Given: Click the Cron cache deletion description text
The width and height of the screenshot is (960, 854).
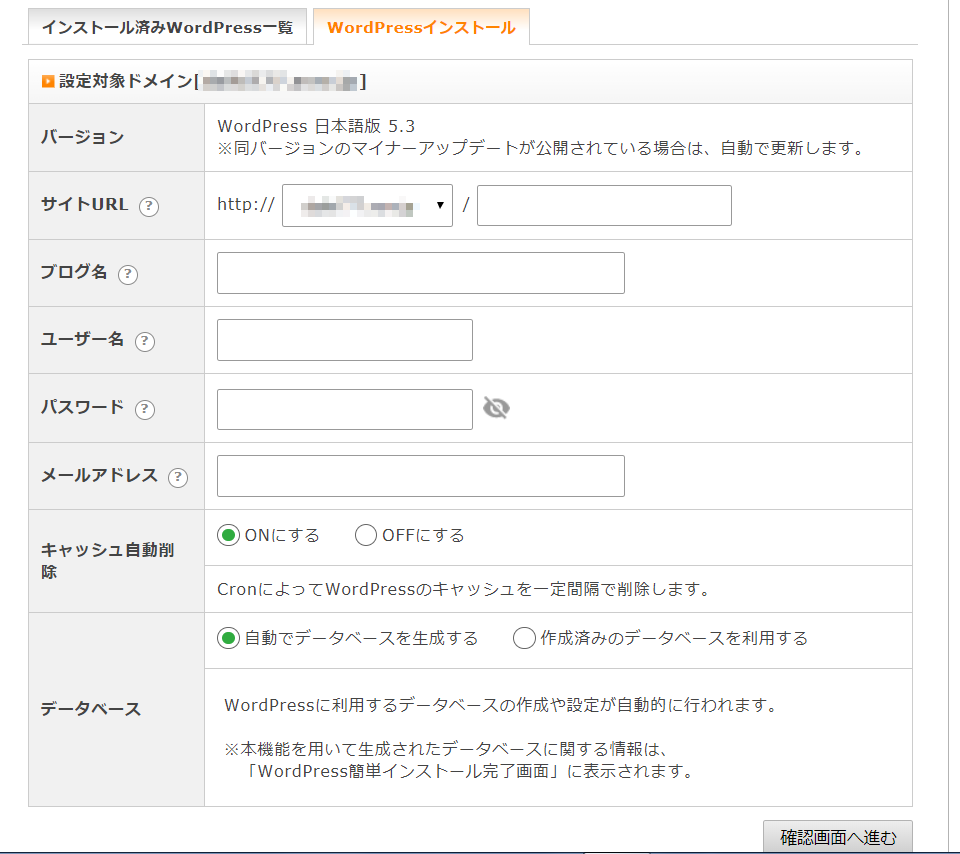Looking at the screenshot, I should [x=463, y=589].
